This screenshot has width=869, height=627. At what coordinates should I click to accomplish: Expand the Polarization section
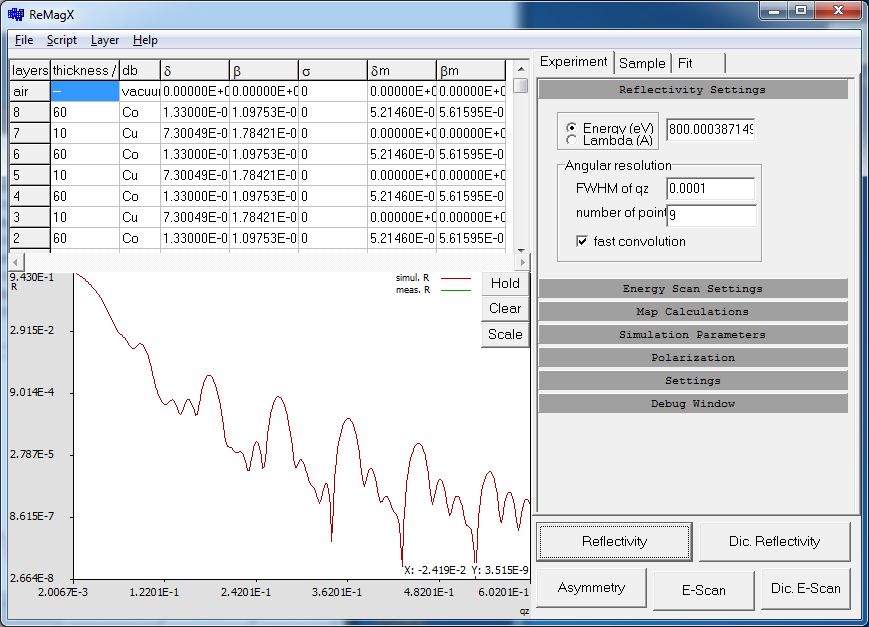tap(692, 358)
